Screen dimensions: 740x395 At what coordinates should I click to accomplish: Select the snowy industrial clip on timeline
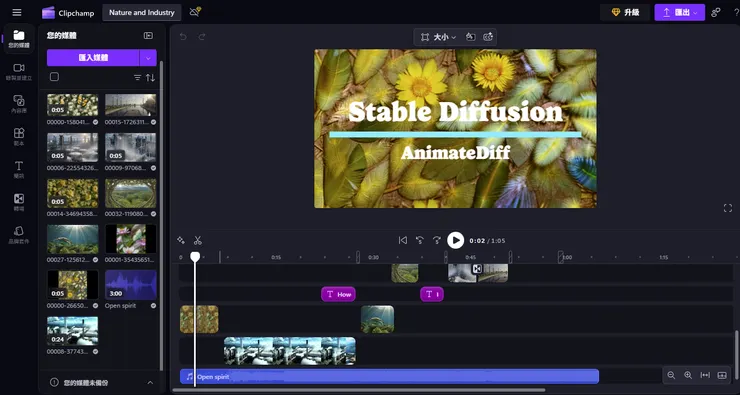coord(290,351)
